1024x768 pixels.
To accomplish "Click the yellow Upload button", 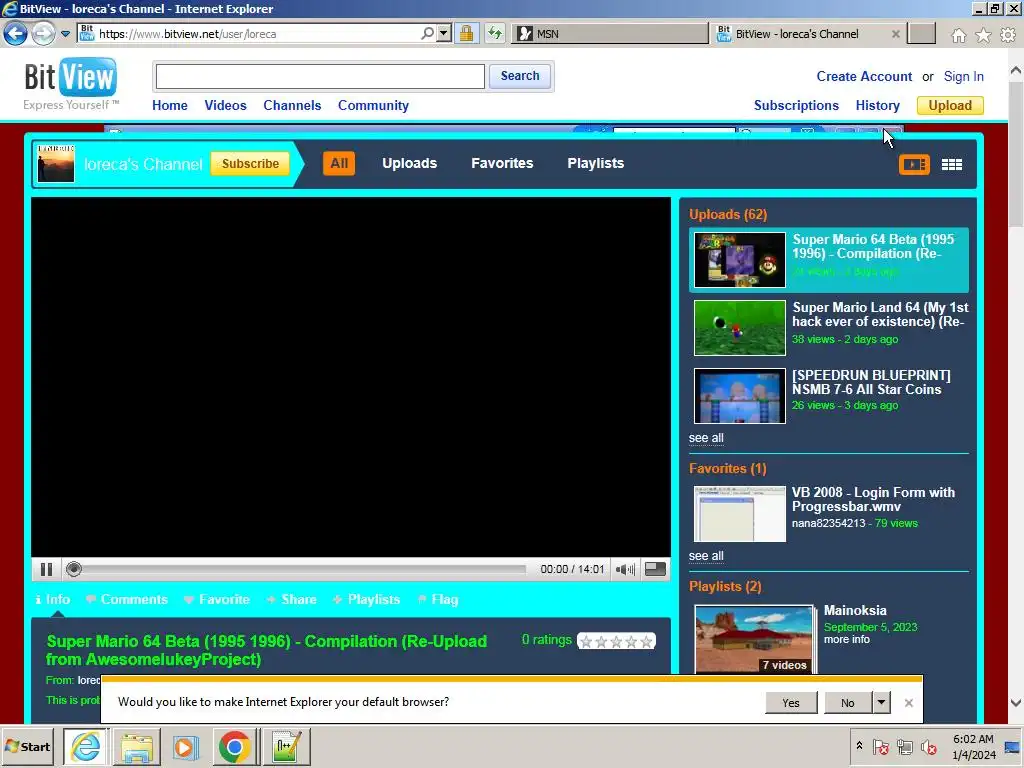I will point(950,105).
